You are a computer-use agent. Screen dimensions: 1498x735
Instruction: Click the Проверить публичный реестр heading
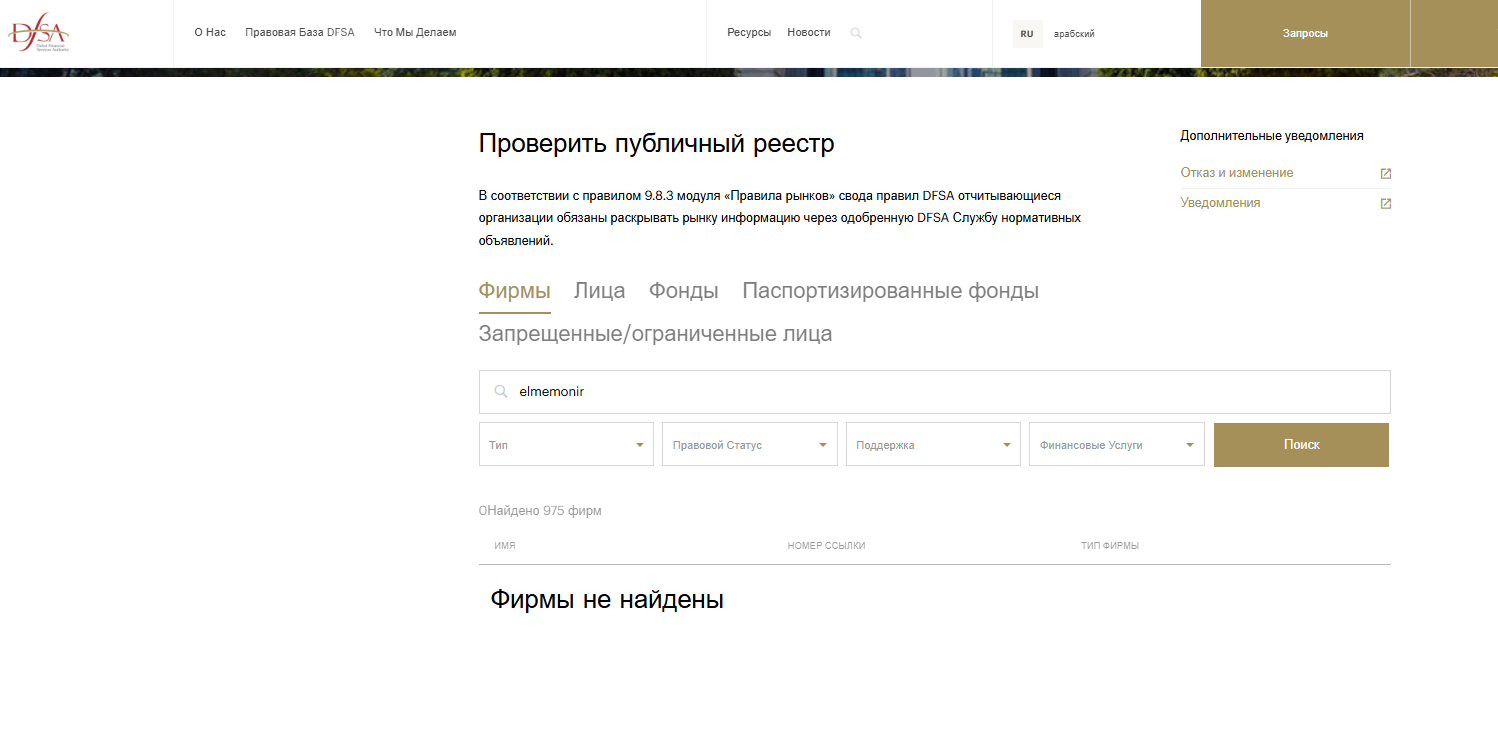click(657, 144)
